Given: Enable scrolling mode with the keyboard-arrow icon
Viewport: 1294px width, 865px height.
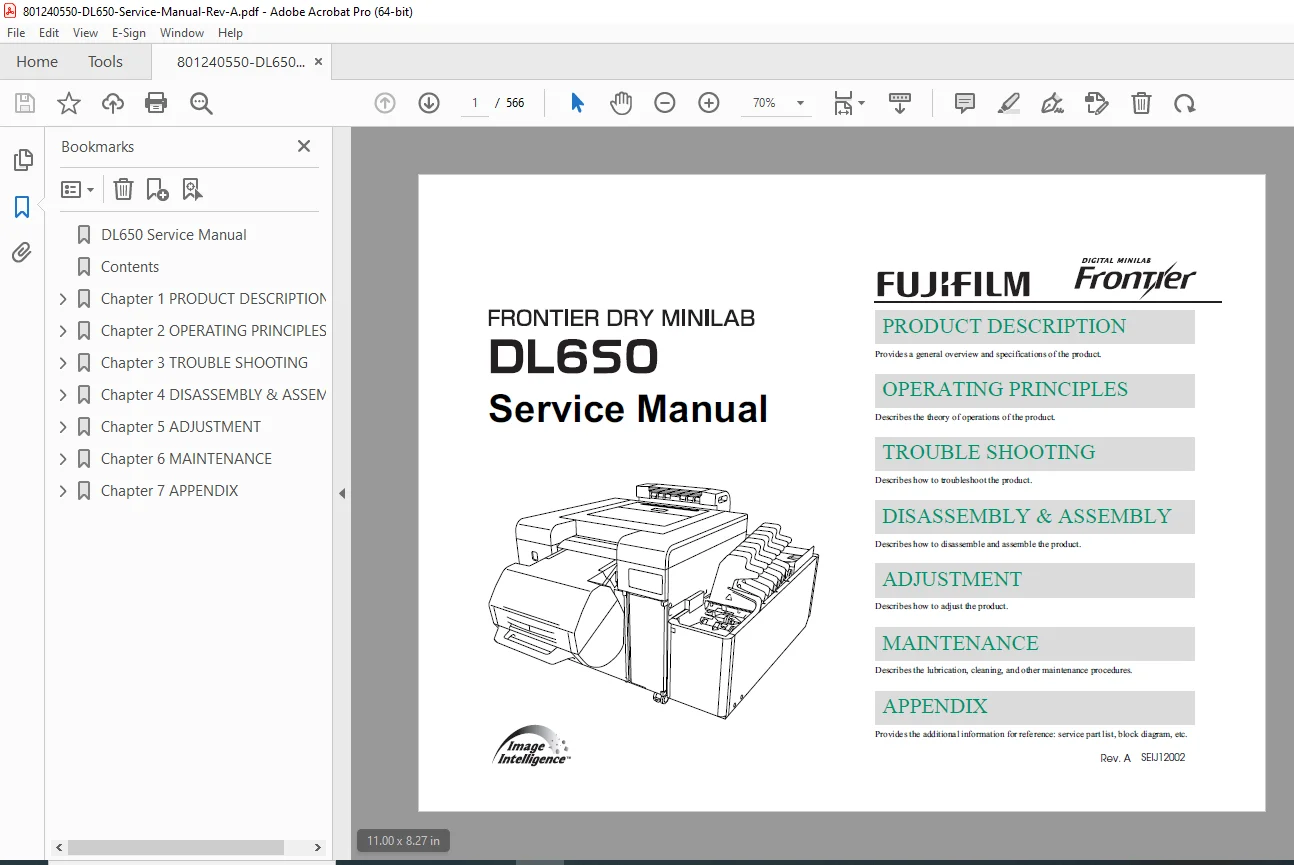Looking at the screenshot, I should pos(900,103).
